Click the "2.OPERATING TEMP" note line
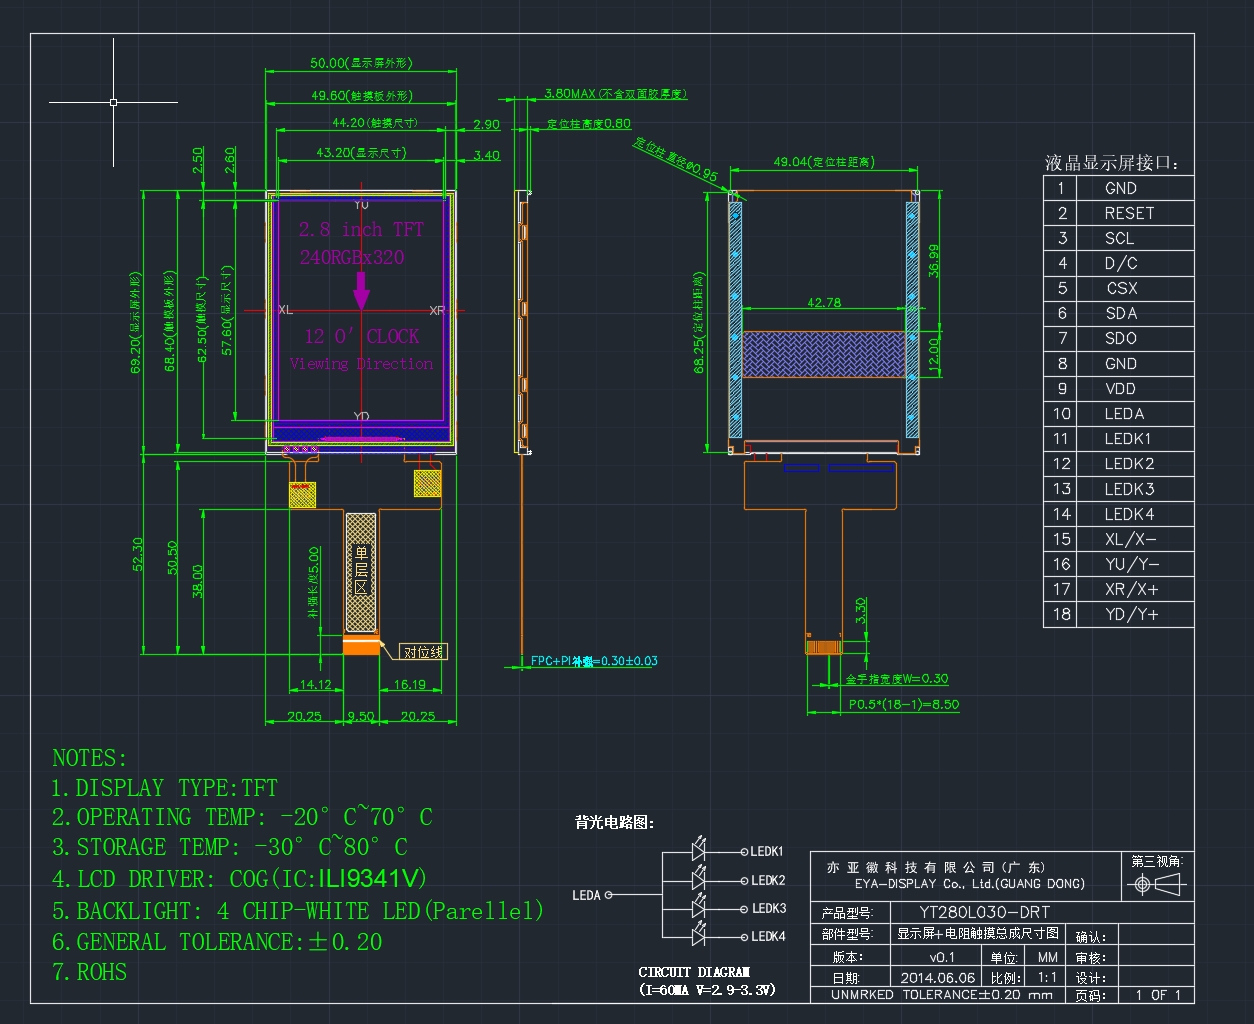The image size is (1254, 1024). (242, 817)
